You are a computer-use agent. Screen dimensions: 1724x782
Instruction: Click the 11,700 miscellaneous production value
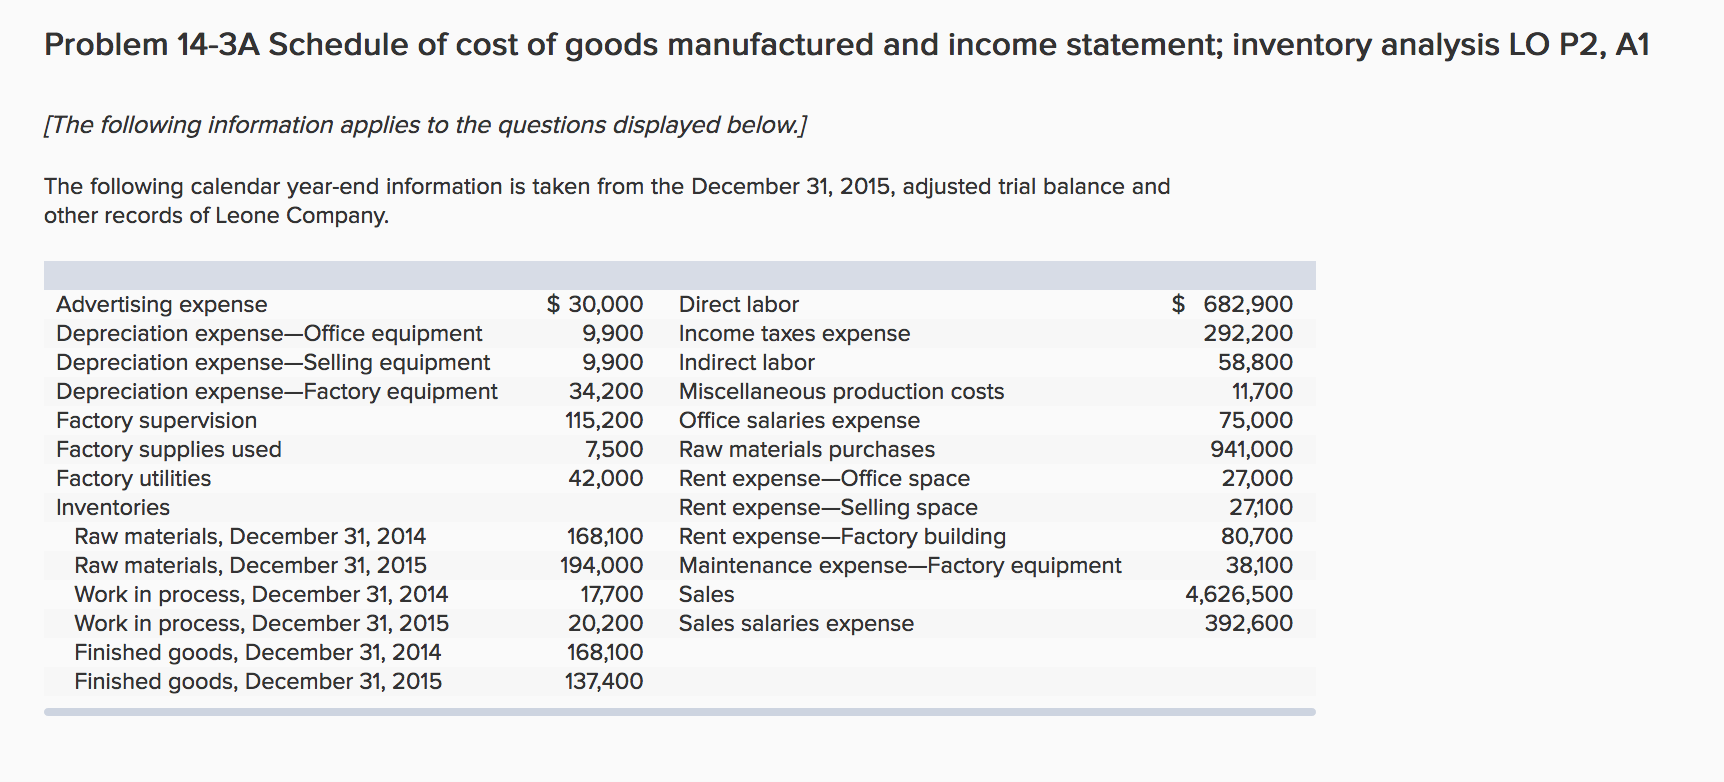pos(1262,391)
